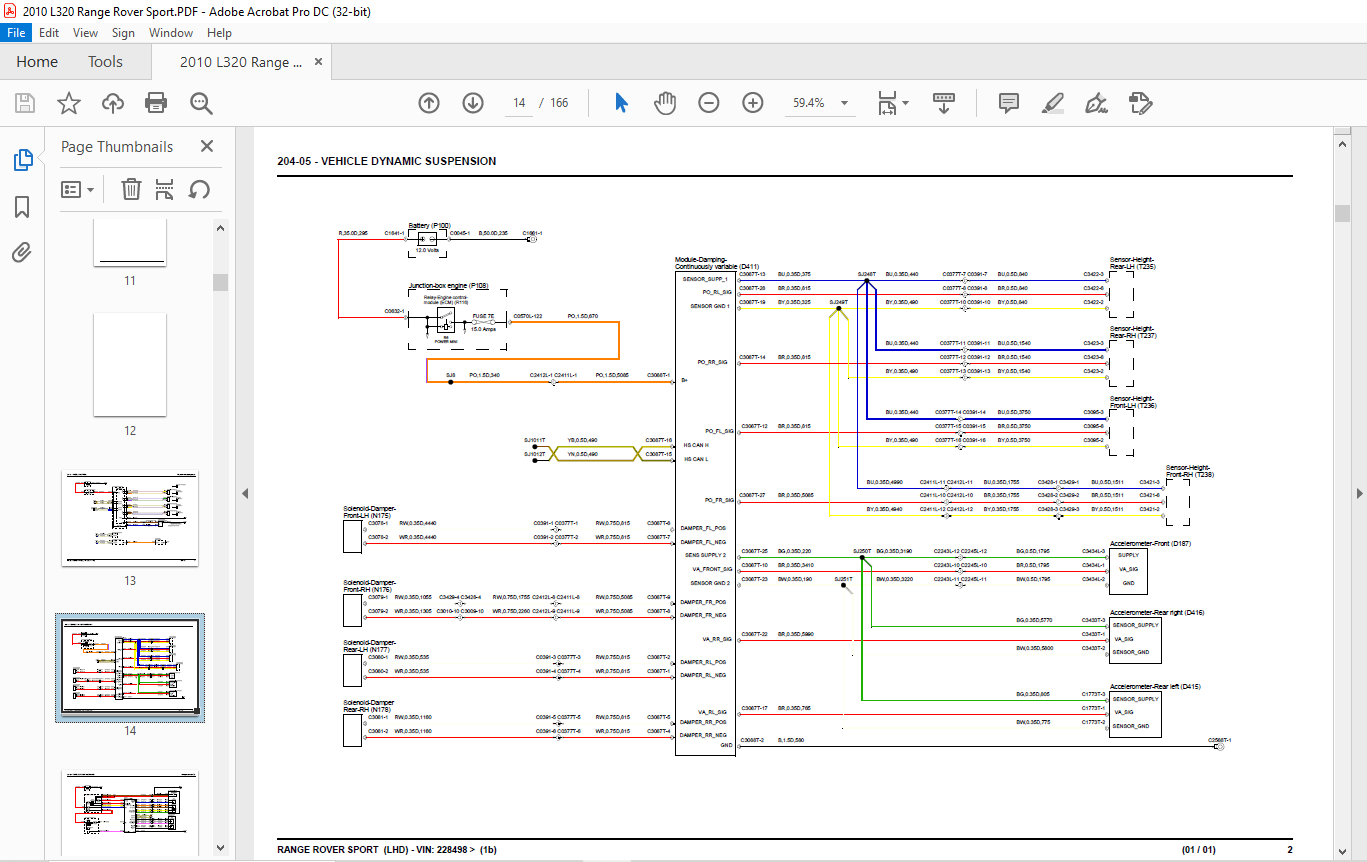Close the Page Thumbnails panel
The image size is (1367, 862).
[207, 146]
